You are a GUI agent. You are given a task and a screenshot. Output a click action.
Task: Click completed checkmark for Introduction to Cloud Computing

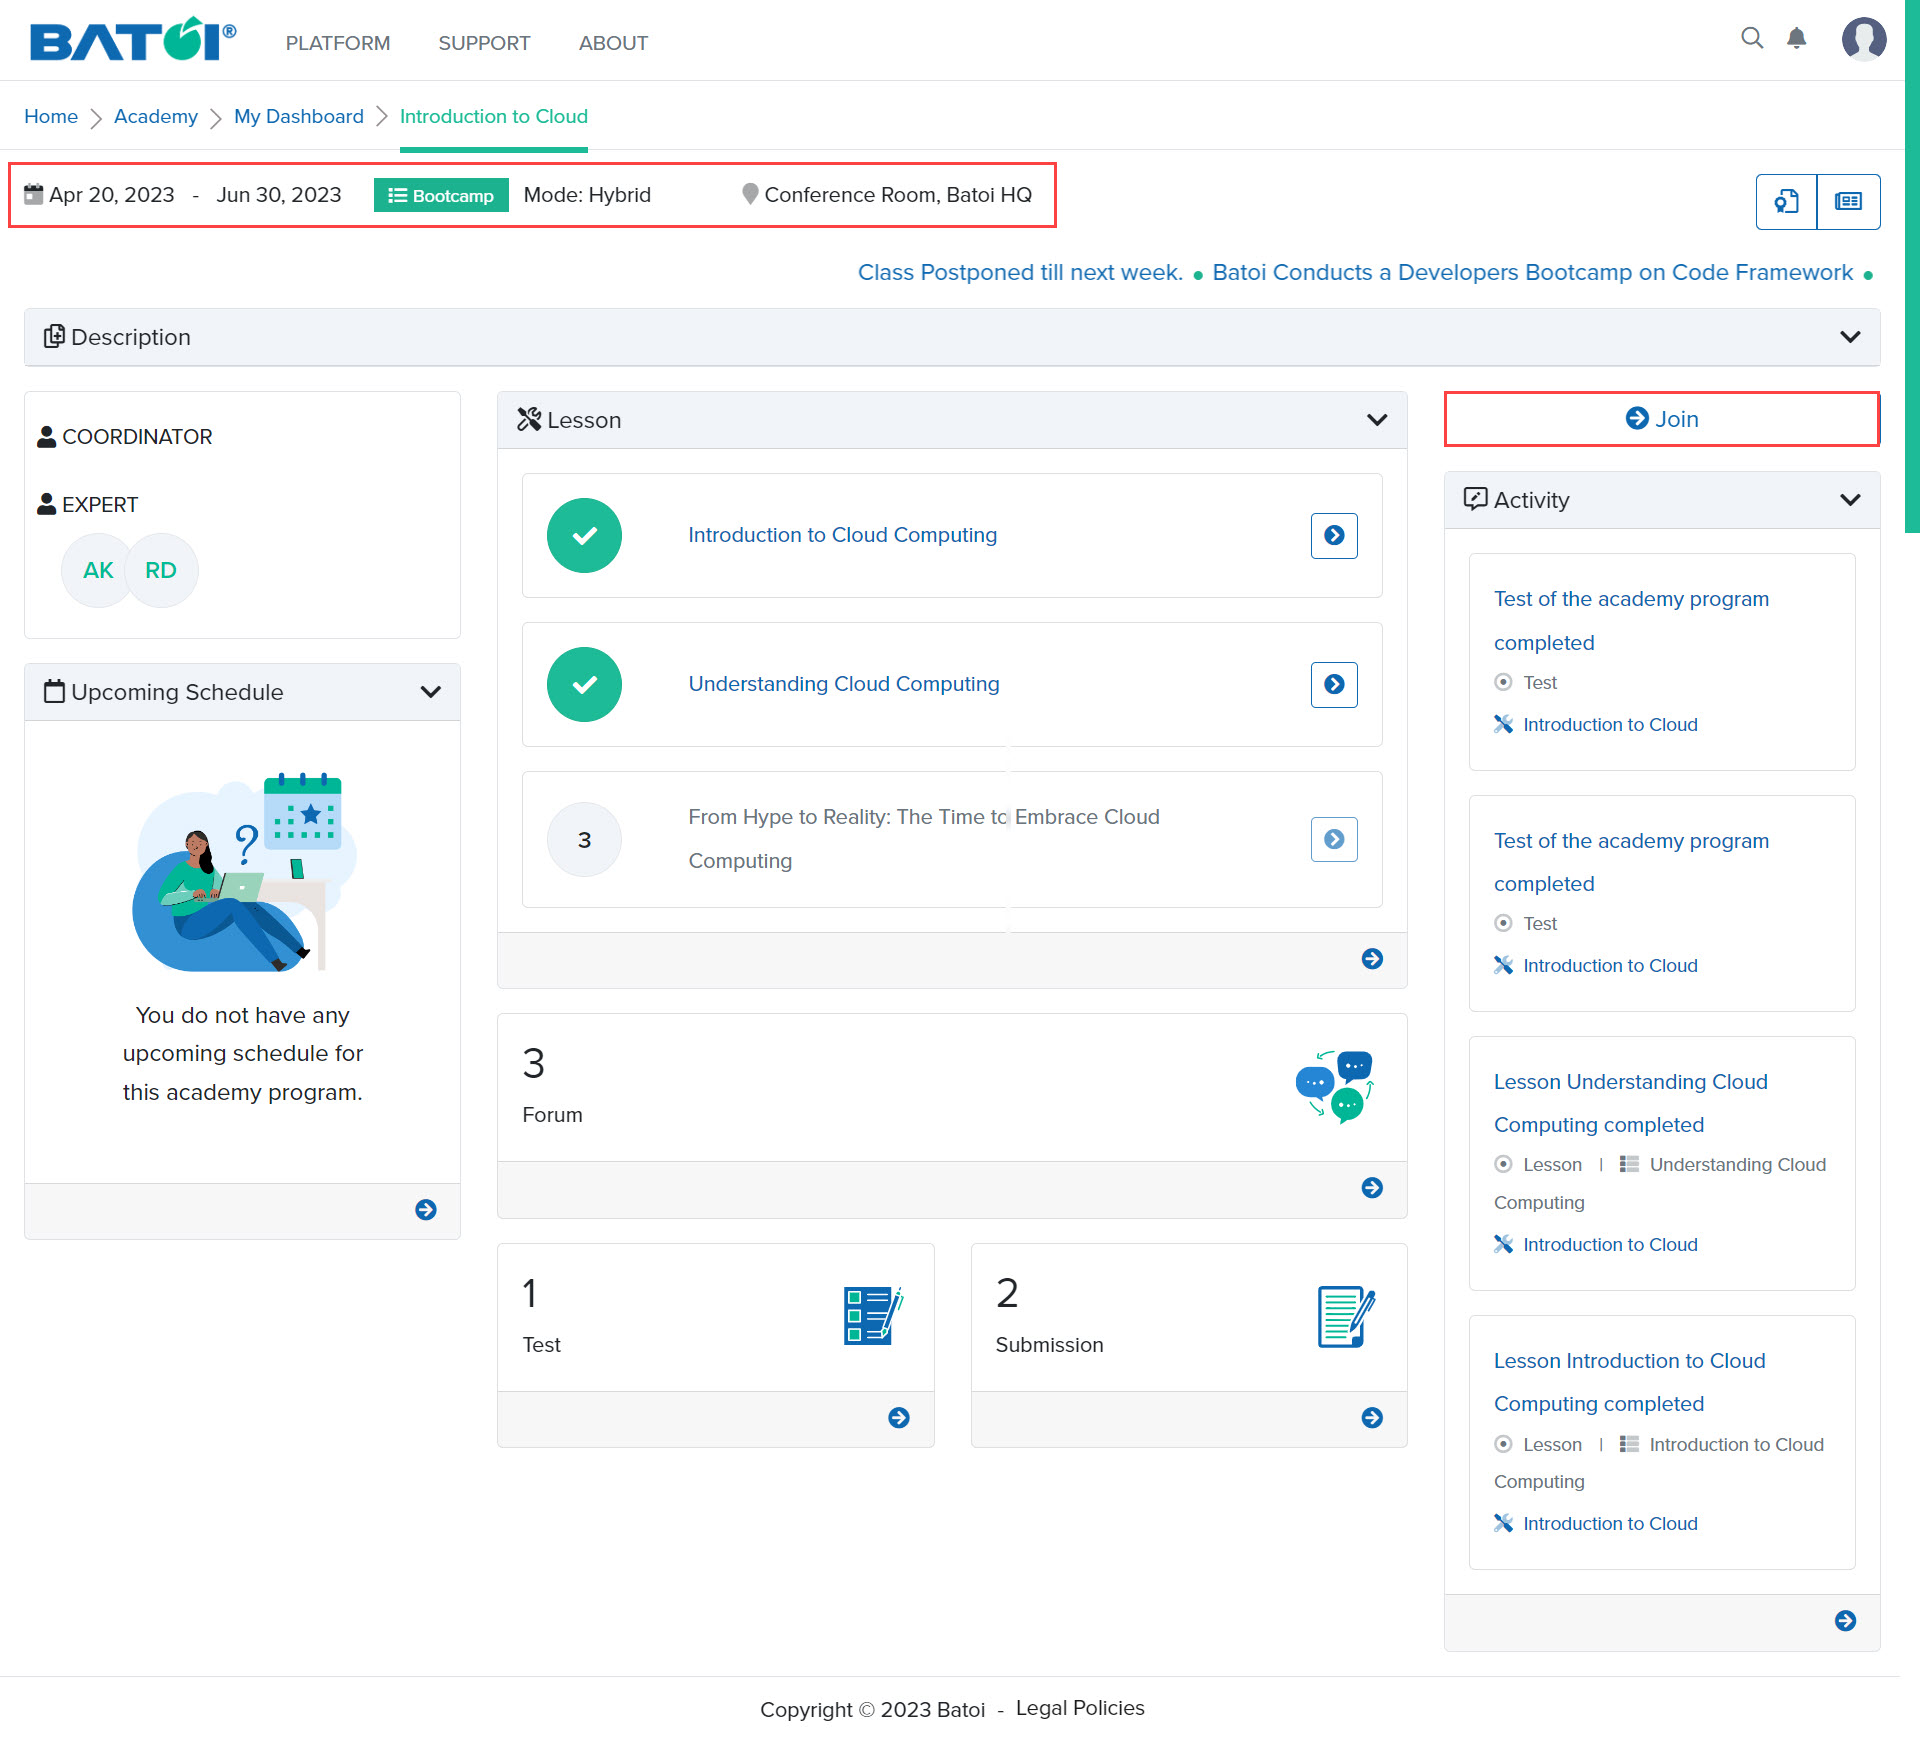pyautogui.click(x=584, y=535)
